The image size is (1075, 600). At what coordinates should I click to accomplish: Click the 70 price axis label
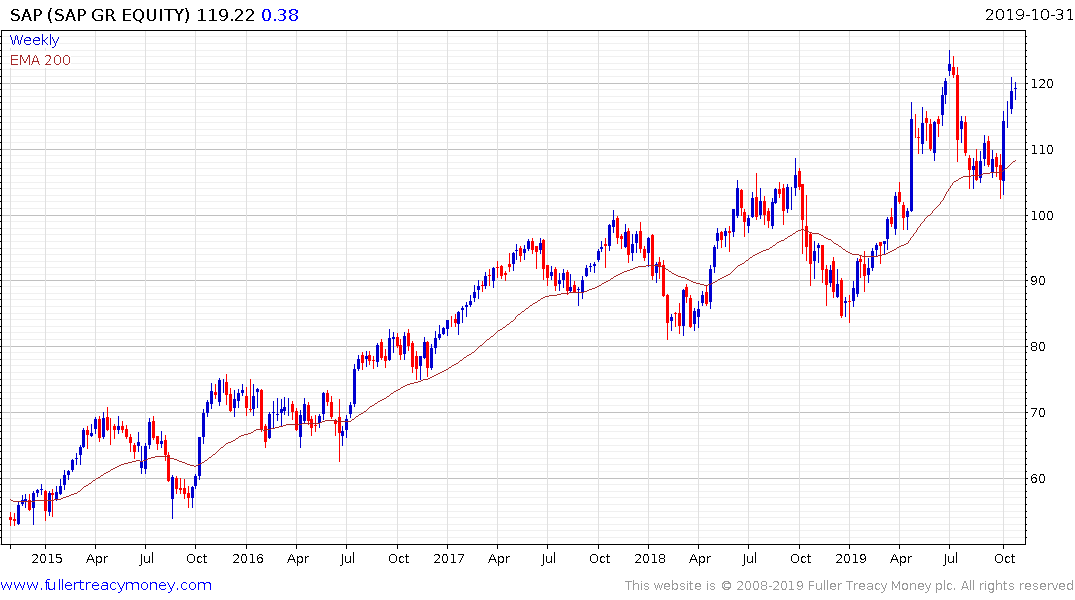pyautogui.click(x=1038, y=412)
